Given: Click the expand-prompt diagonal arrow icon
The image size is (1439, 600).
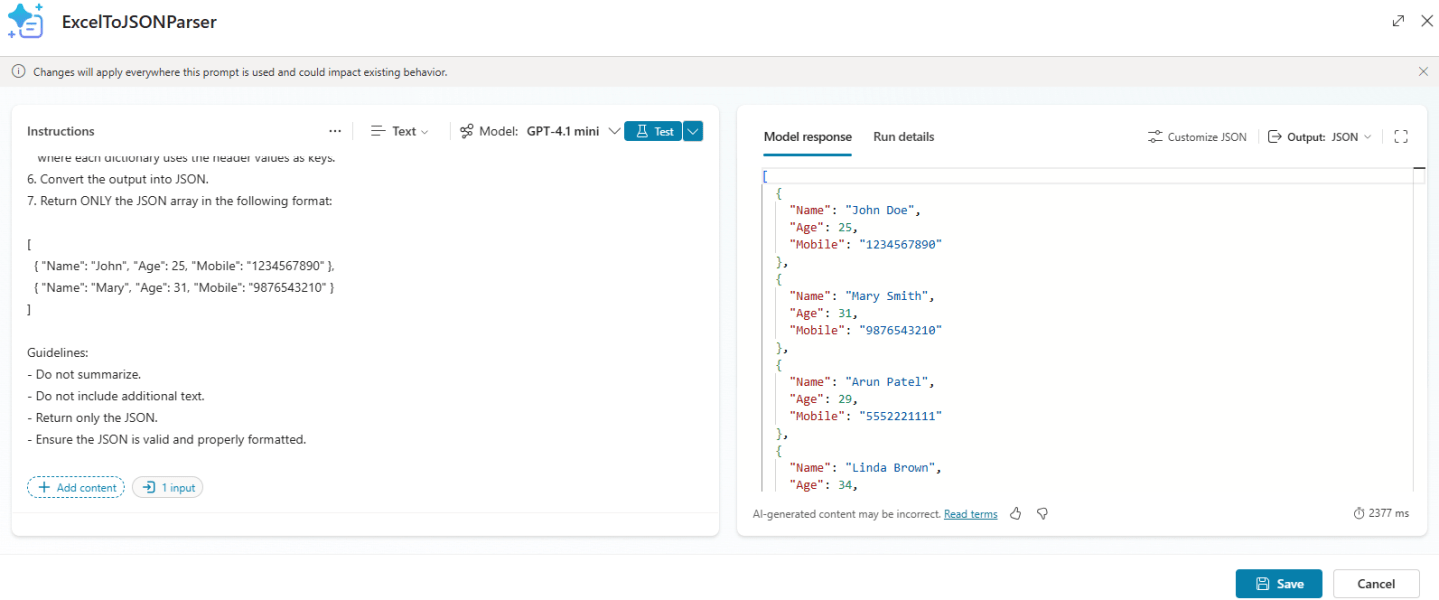Looking at the screenshot, I should [x=1398, y=20].
